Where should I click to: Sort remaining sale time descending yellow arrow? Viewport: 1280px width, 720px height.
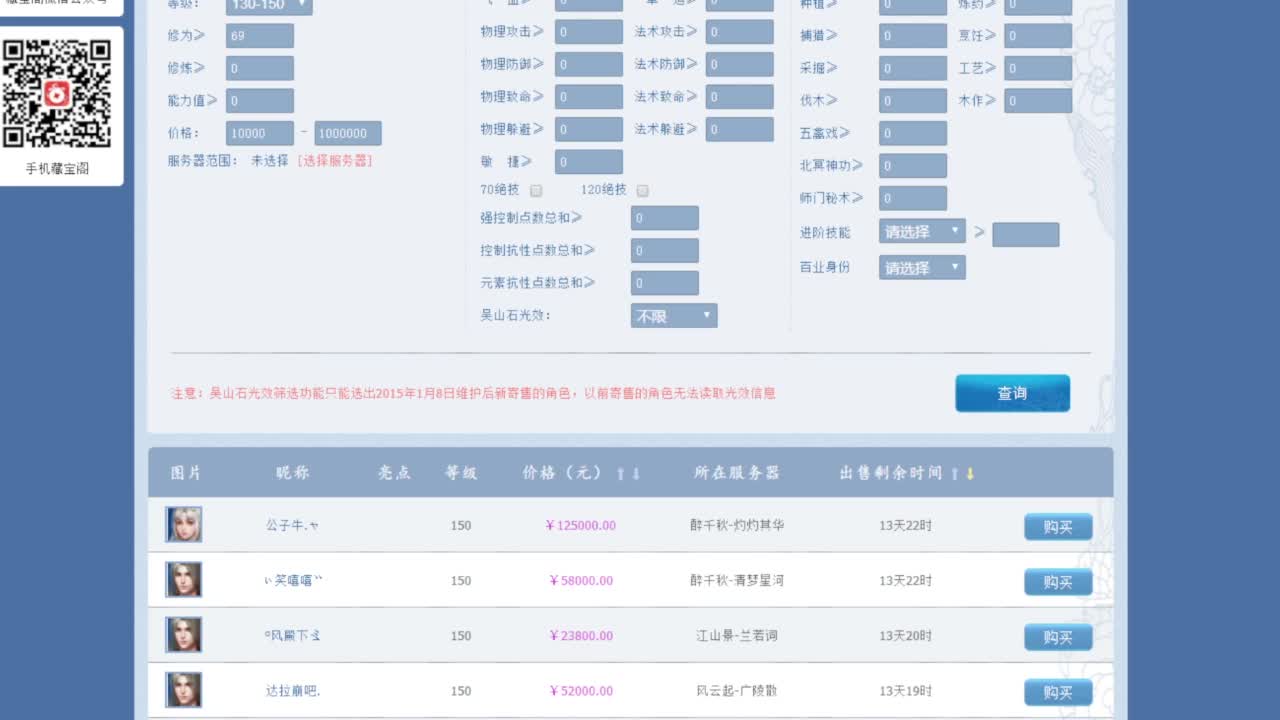click(x=970, y=473)
